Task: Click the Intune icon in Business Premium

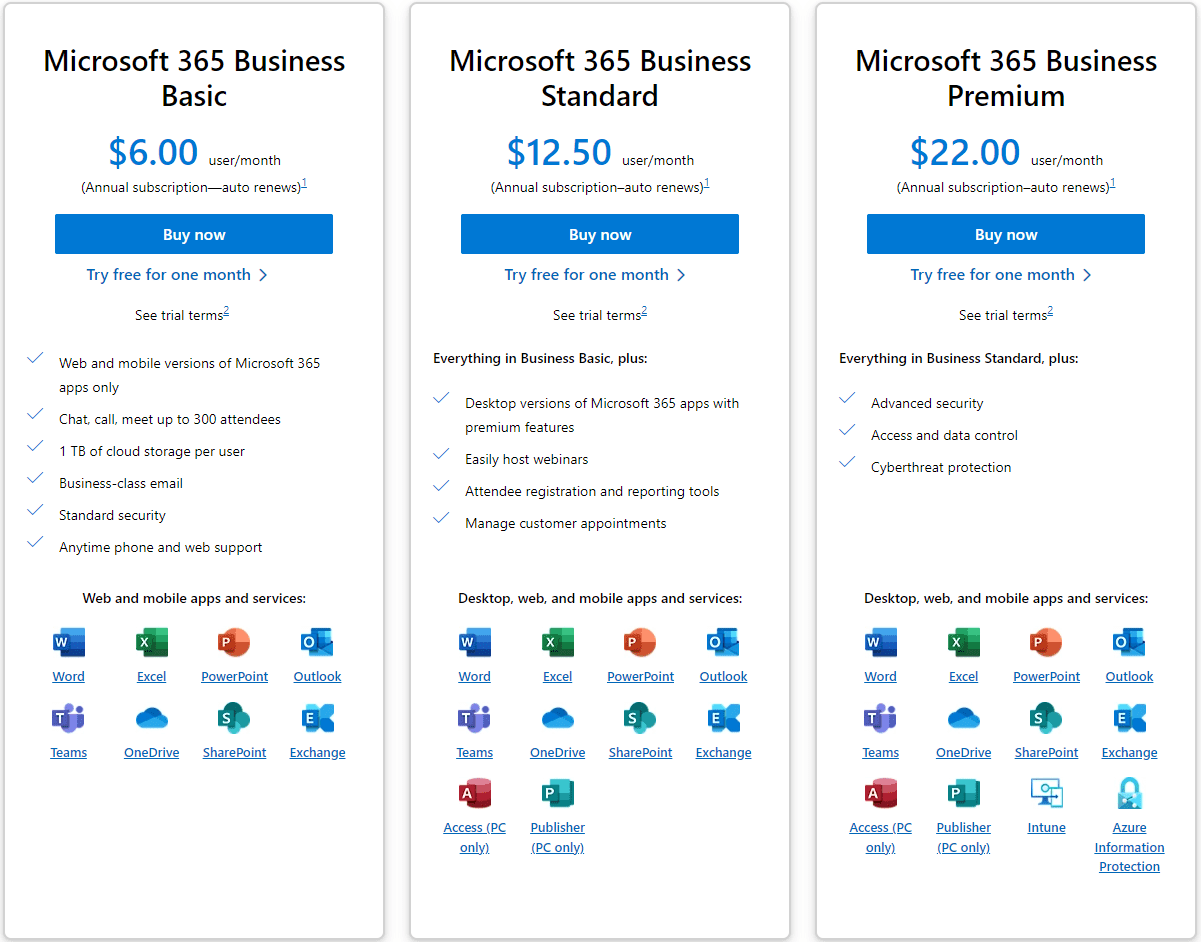Action: [1046, 794]
